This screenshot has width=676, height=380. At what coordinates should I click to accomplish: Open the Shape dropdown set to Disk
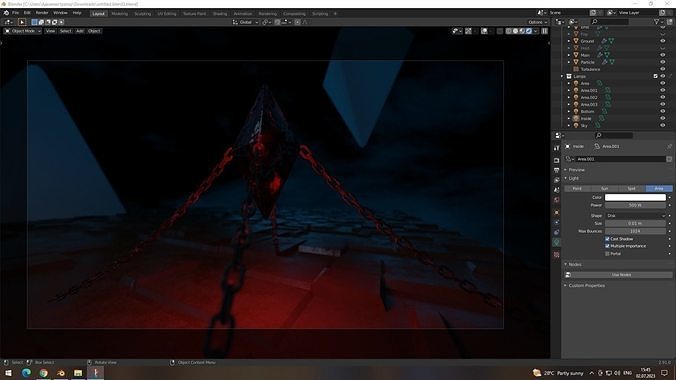(635, 215)
